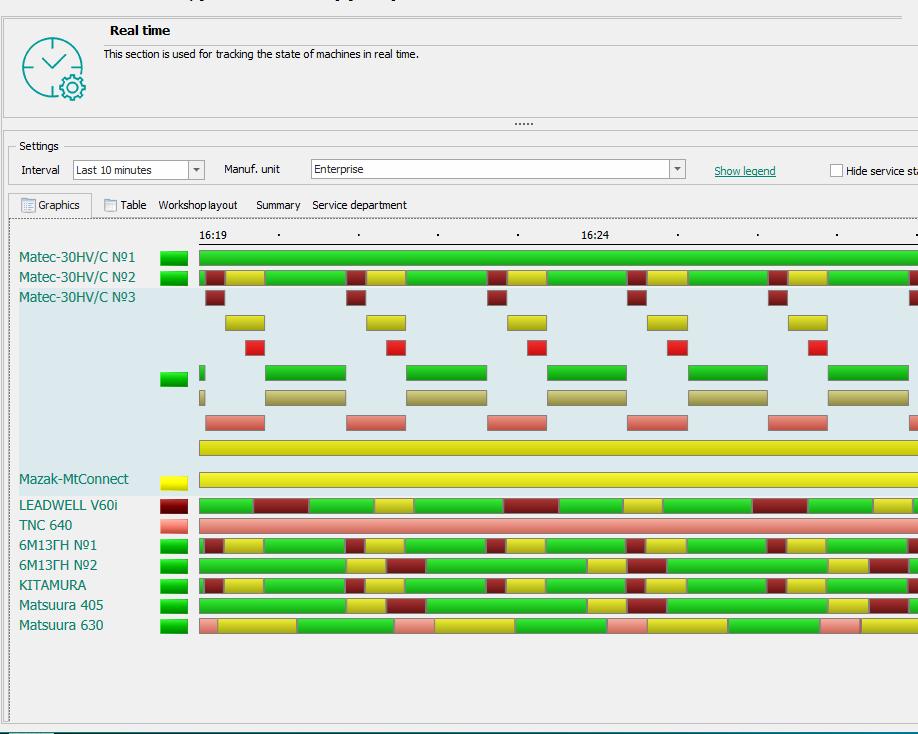Click green status swatch for Matec-30HV/C №2
The width and height of the screenshot is (918, 734).
[174, 278]
